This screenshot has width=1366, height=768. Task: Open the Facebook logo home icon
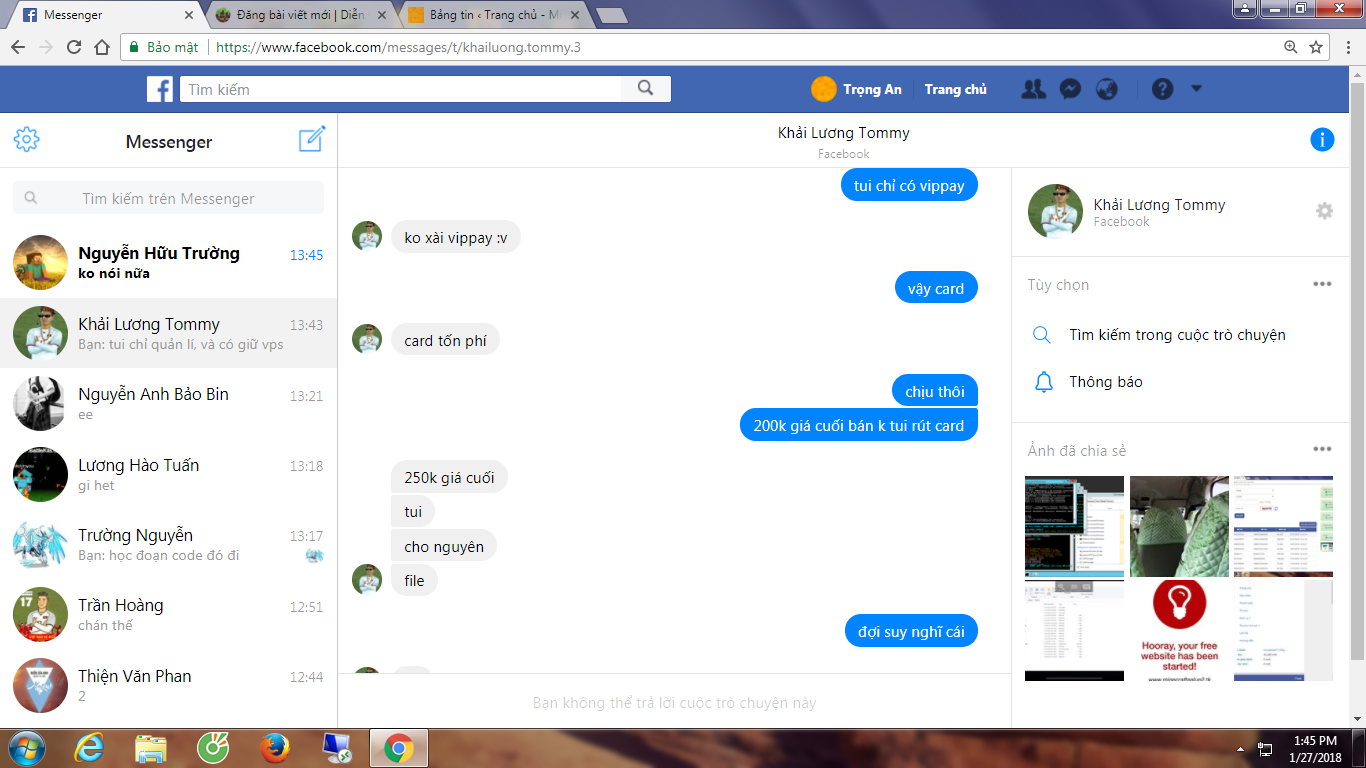[160, 89]
